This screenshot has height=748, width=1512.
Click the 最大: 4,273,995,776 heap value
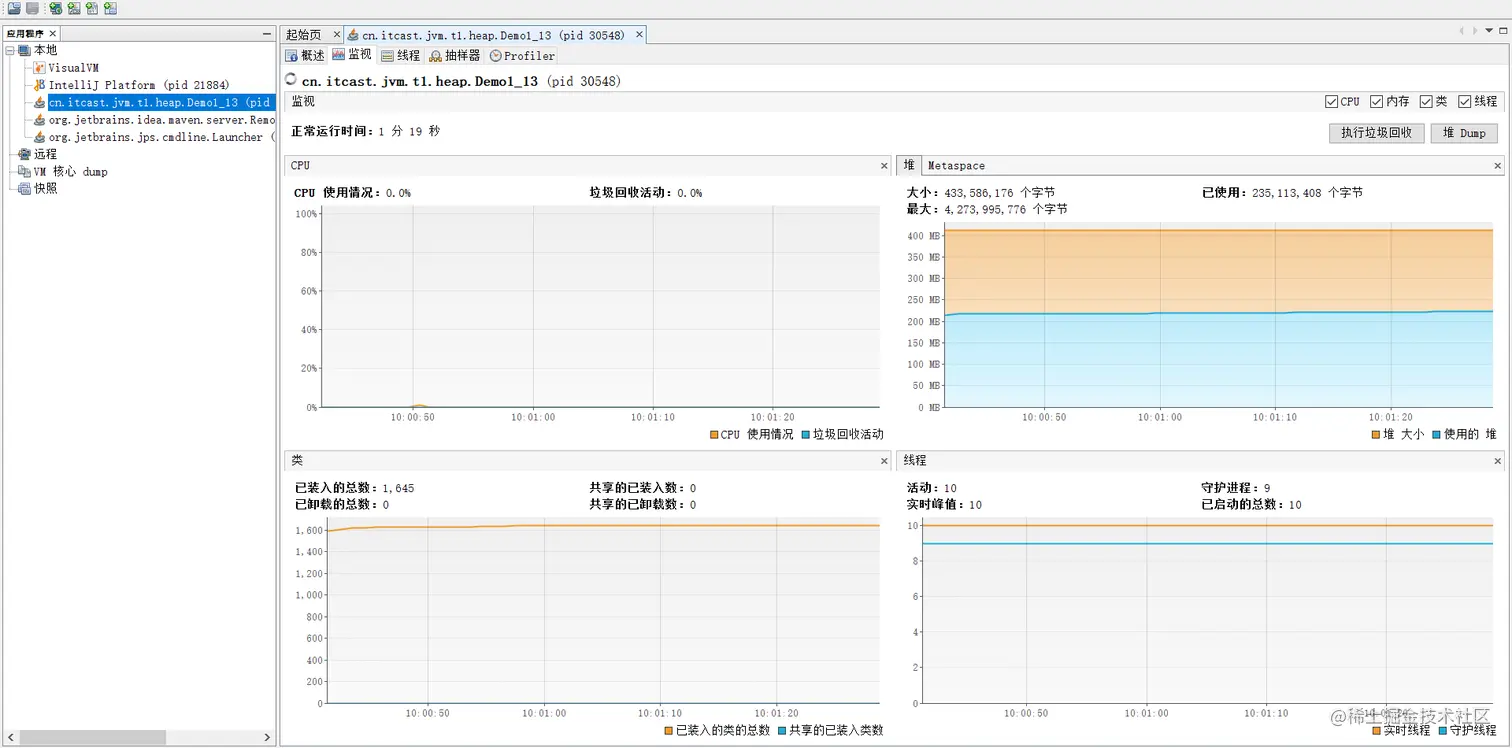tap(986, 209)
